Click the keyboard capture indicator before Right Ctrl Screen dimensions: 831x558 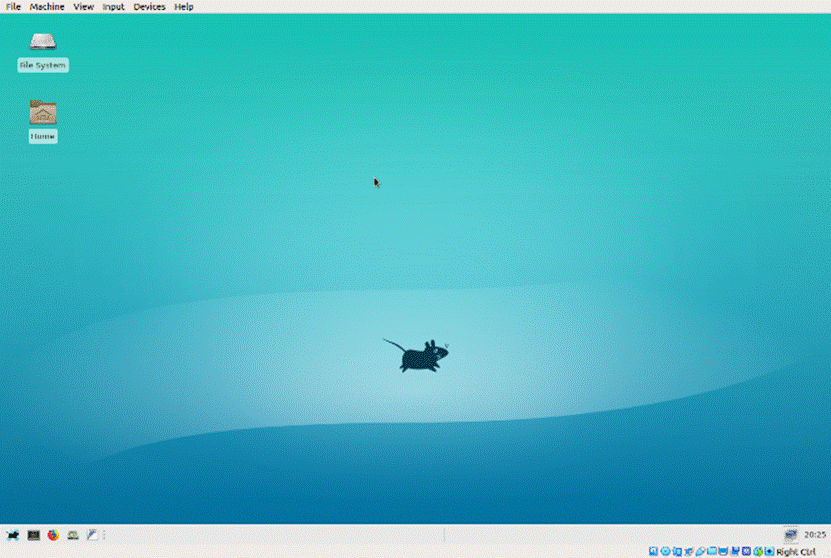[x=770, y=552]
